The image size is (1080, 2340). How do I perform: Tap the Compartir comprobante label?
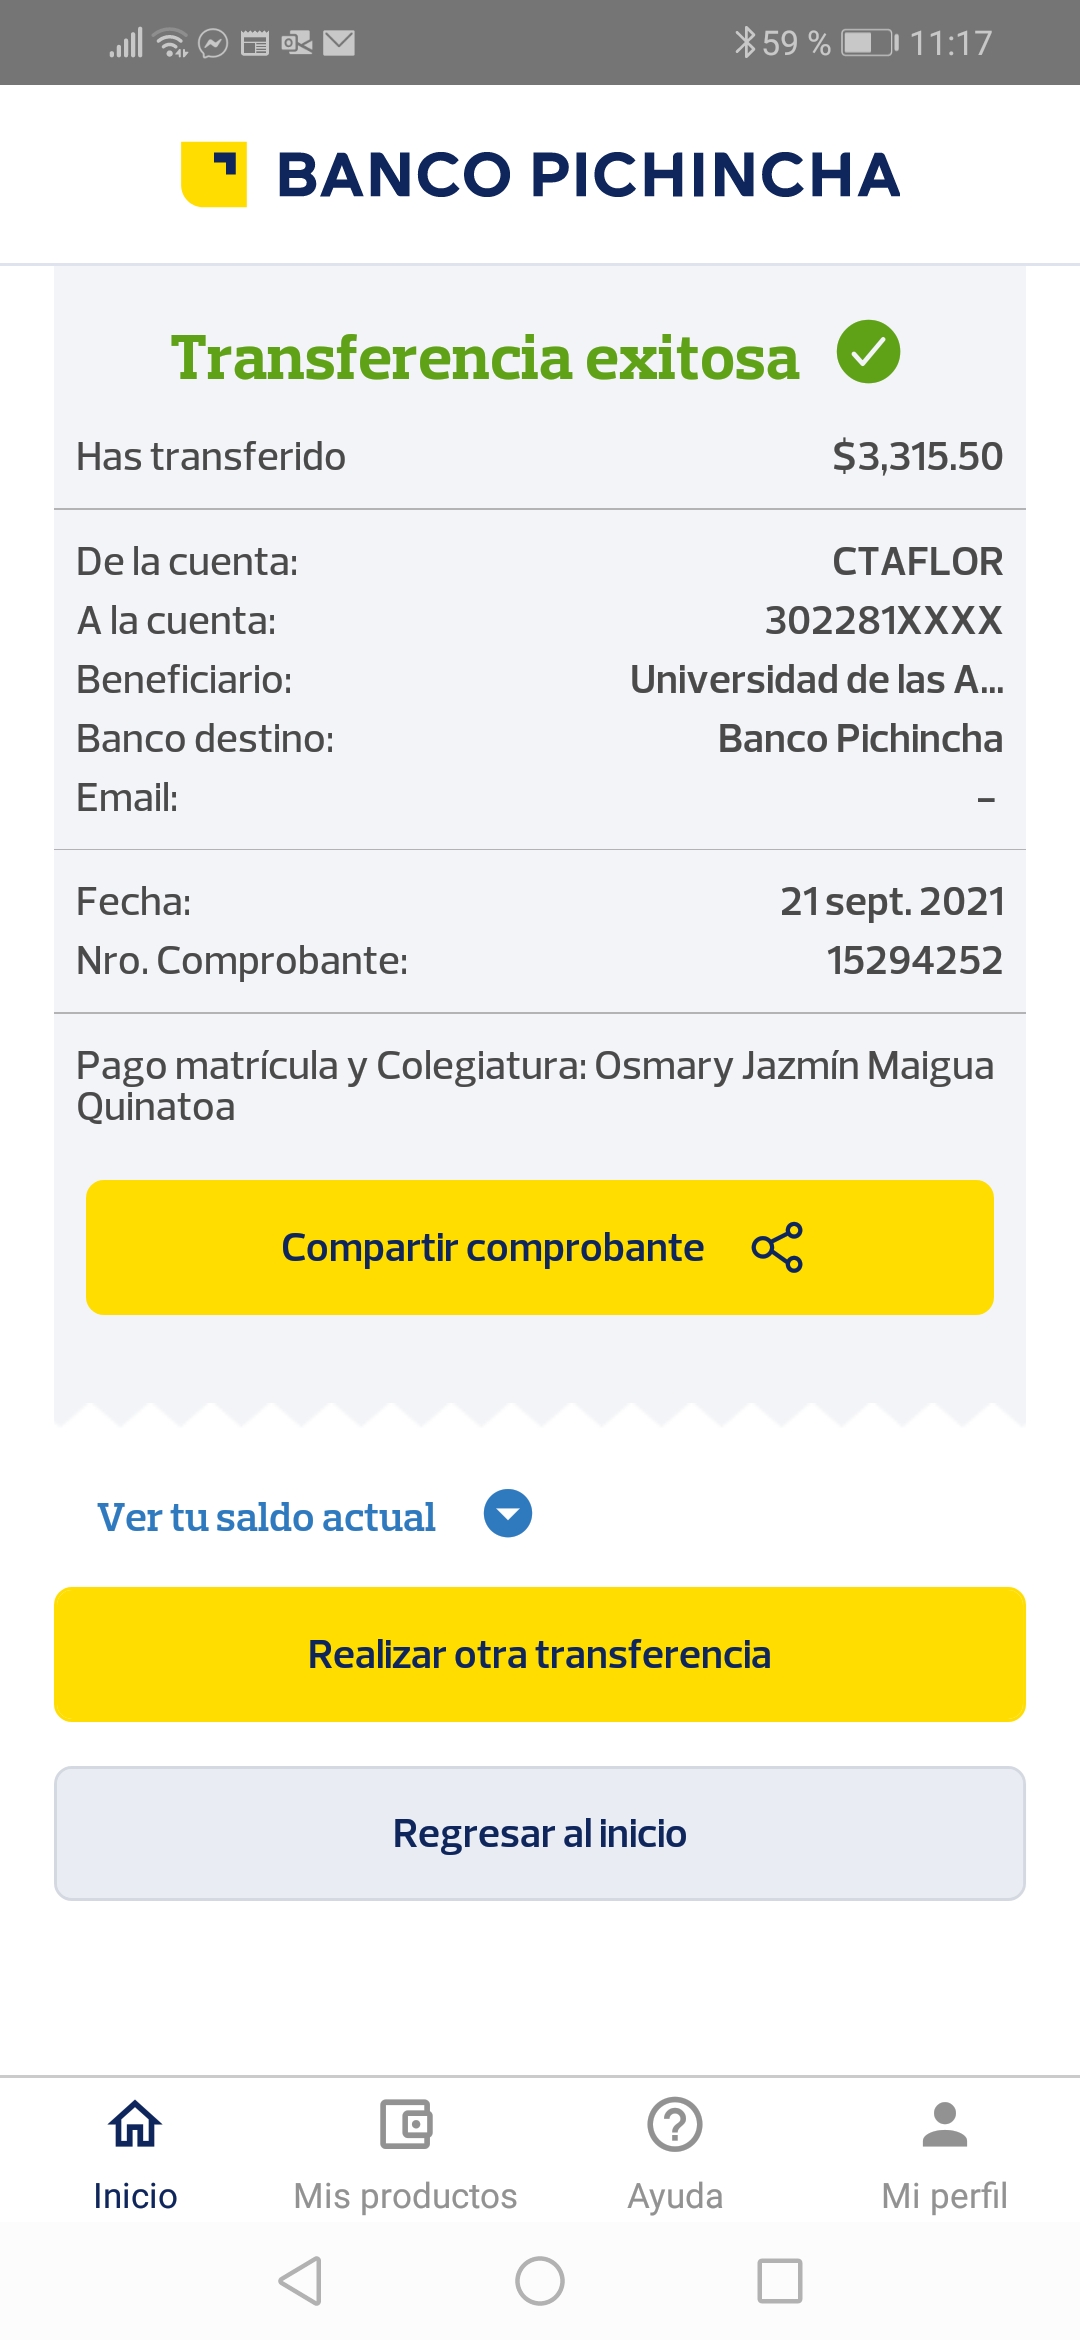[x=492, y=1247]
